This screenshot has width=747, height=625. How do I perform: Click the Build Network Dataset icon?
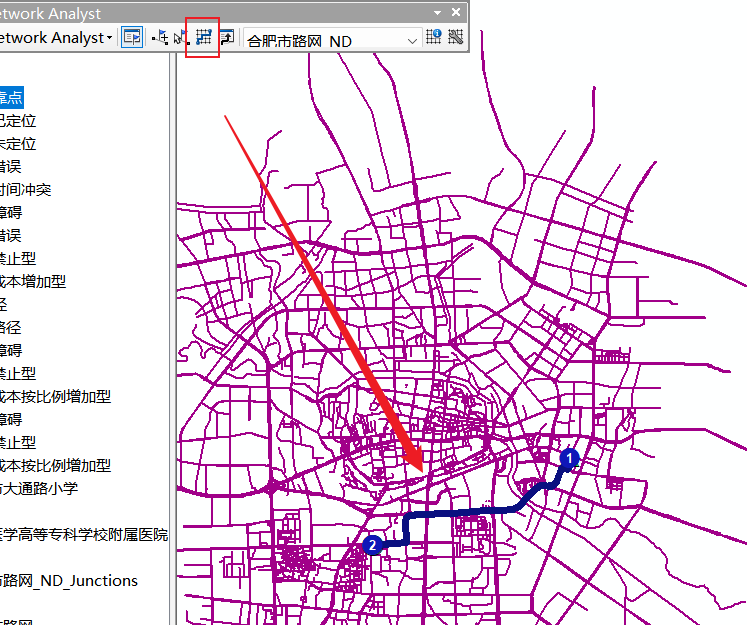tap(455, 37)
